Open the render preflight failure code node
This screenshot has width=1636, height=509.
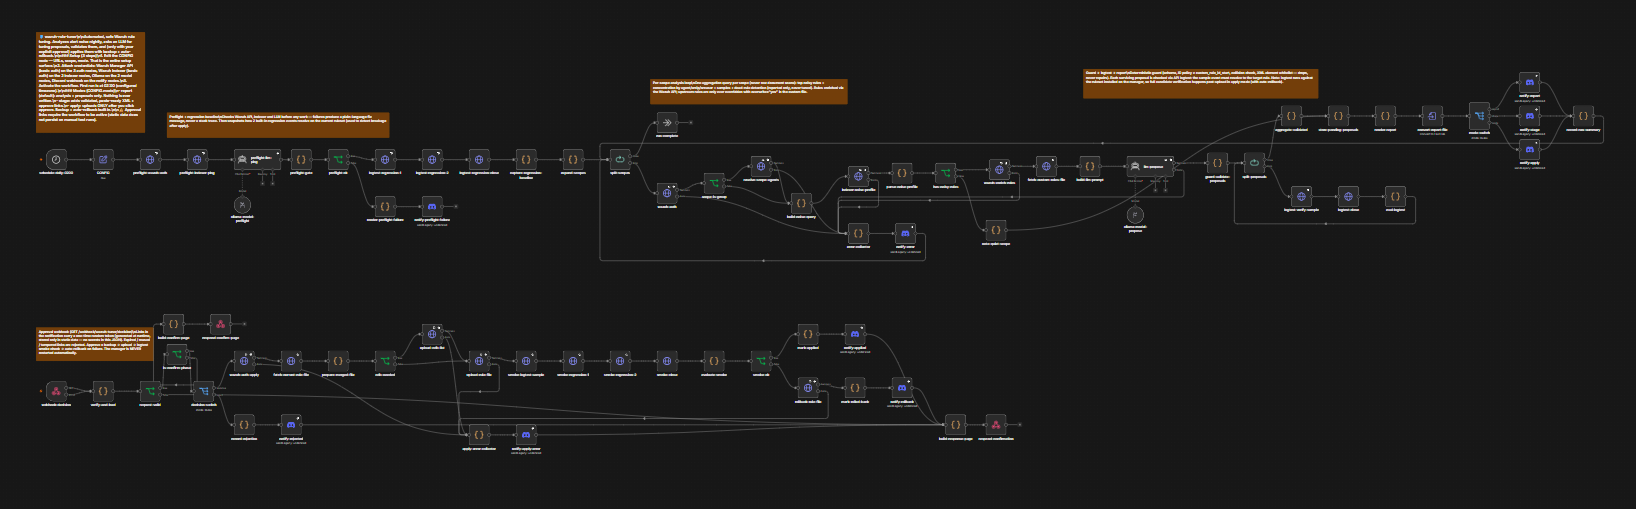[385, 206]
